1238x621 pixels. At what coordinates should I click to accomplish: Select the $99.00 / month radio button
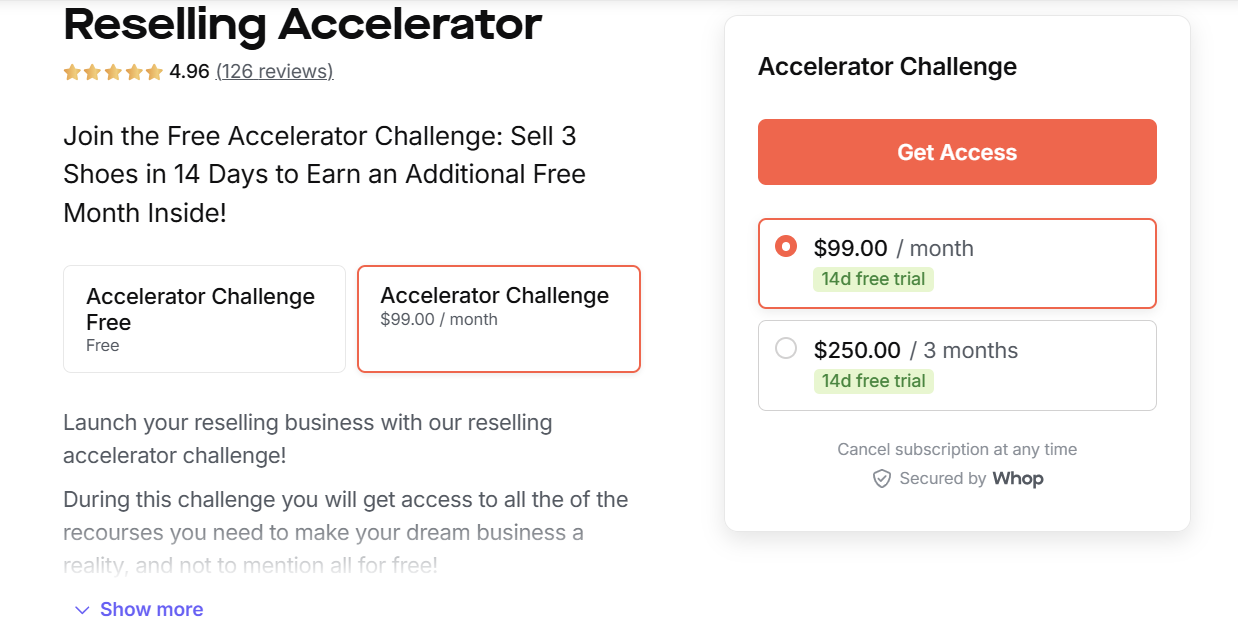786,246
